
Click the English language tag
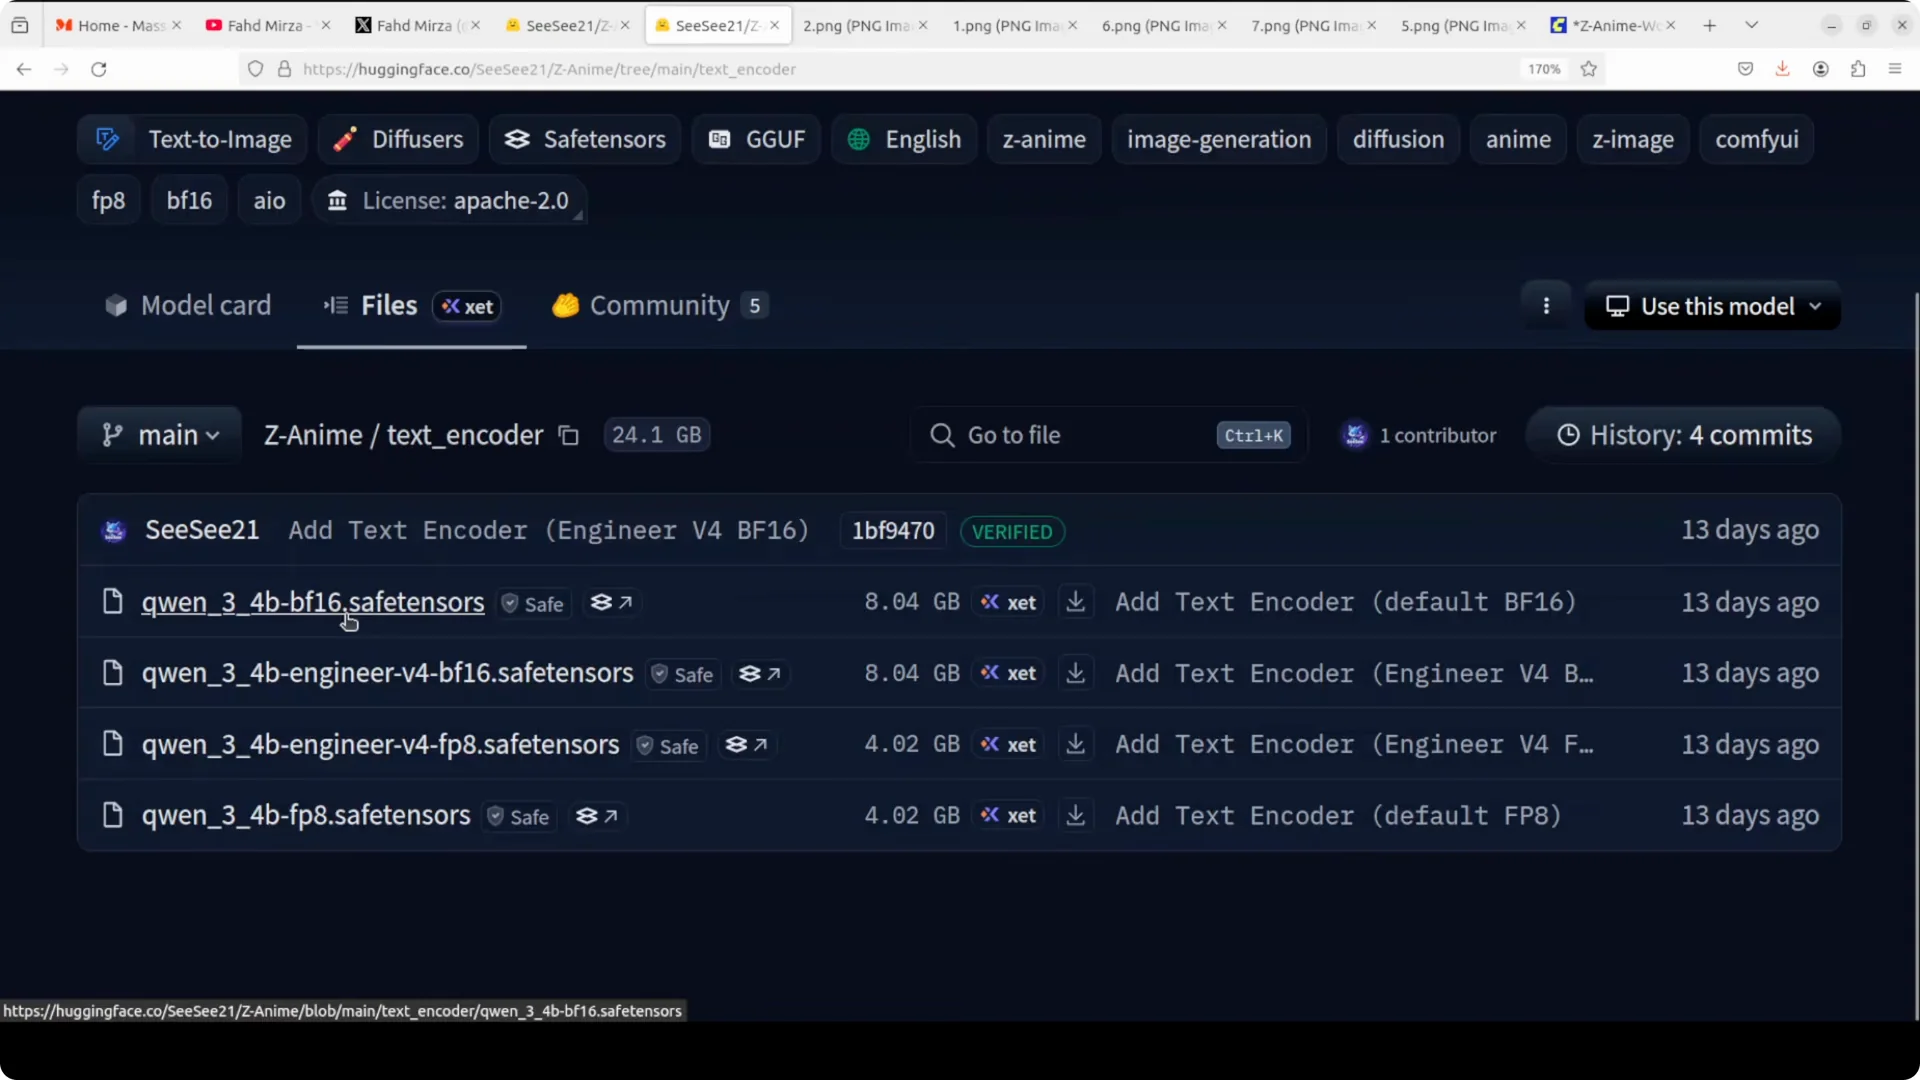coord(904,140)
